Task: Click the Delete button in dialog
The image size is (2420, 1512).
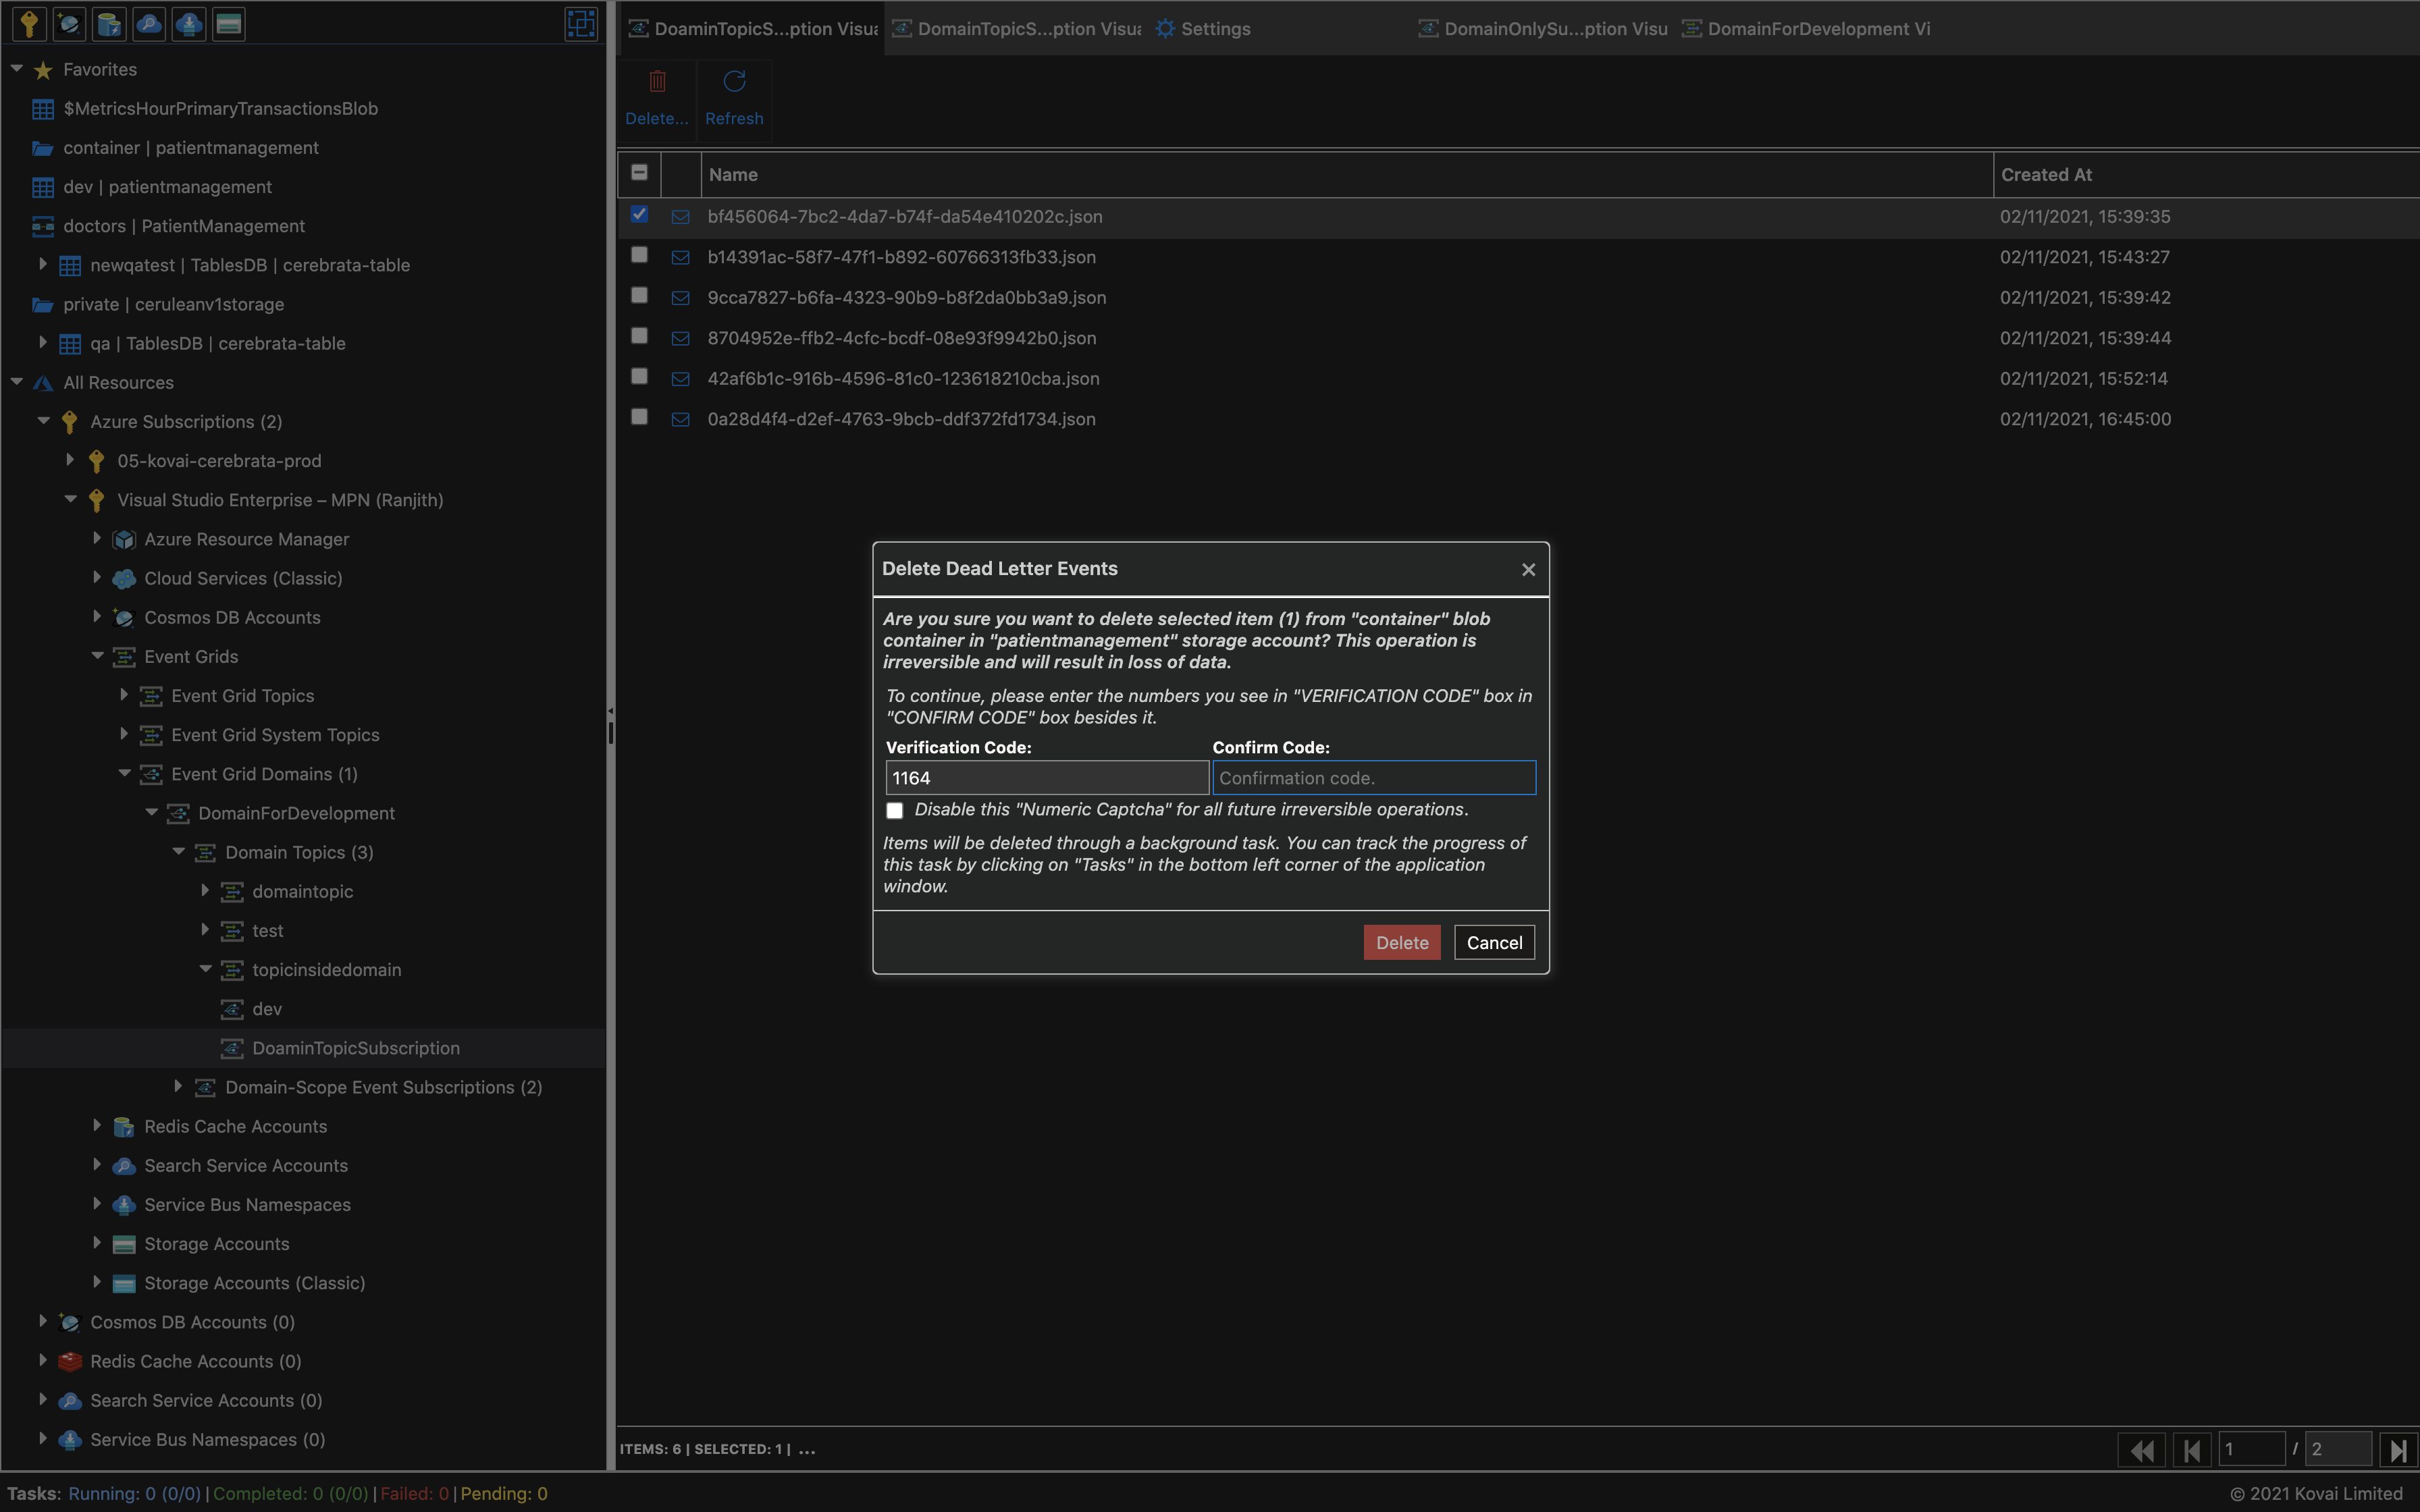Action: (x=1401, y=942)
